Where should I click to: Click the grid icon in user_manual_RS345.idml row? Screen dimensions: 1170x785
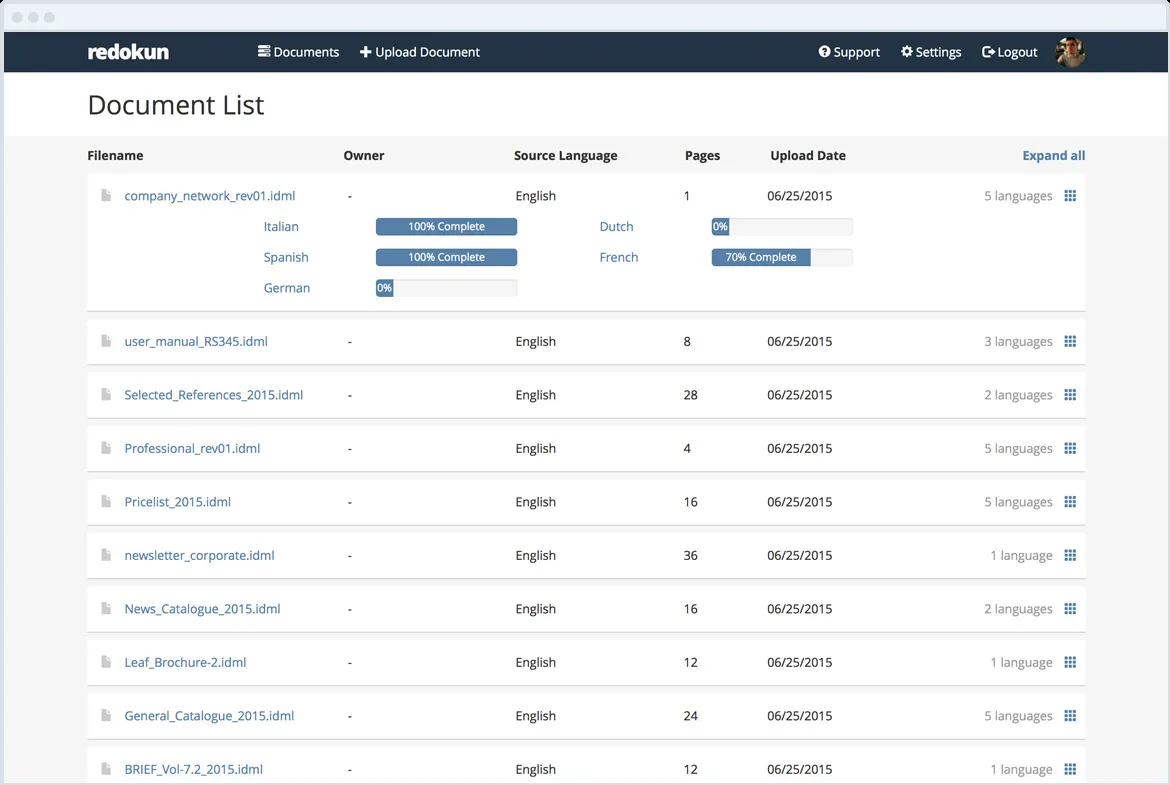click(x=1070, y=342)
